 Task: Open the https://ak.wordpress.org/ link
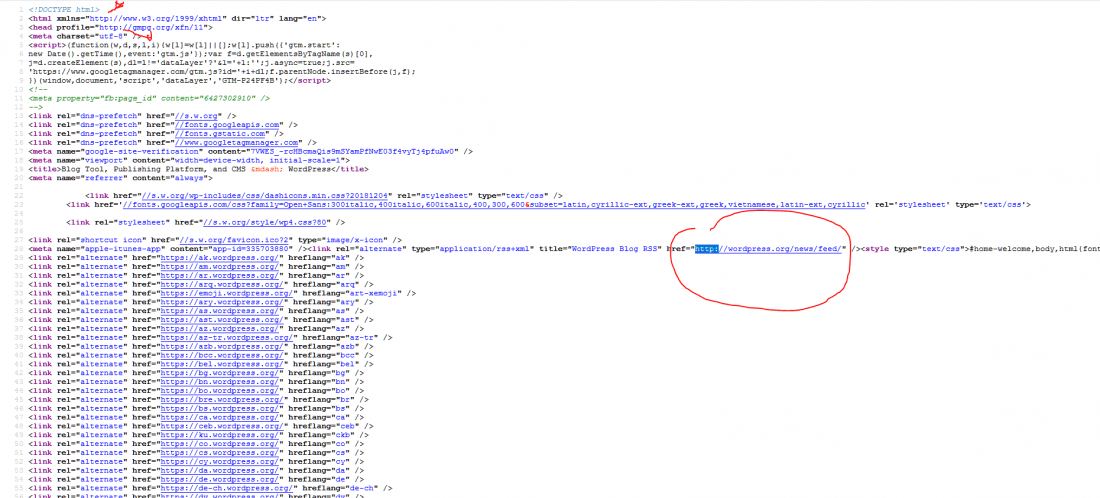click(x=221, y=258)
